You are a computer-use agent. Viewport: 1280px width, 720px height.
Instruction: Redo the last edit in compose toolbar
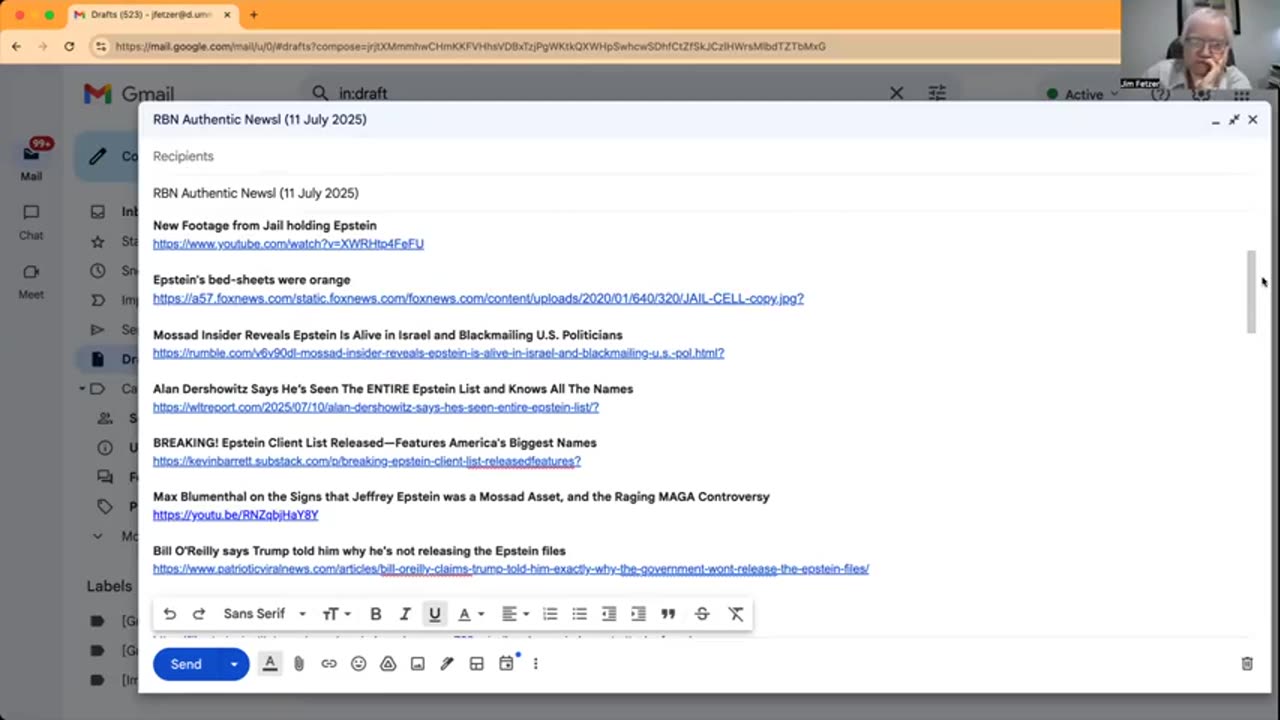tap(199, 614)
